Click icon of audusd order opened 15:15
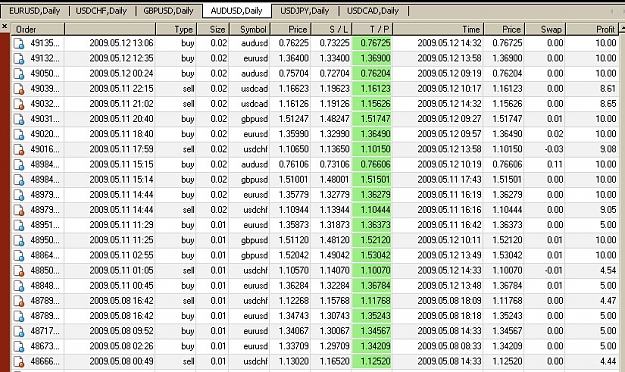This screenshot has height=372, width=625. pyautogui.click(x=19, y=164)
